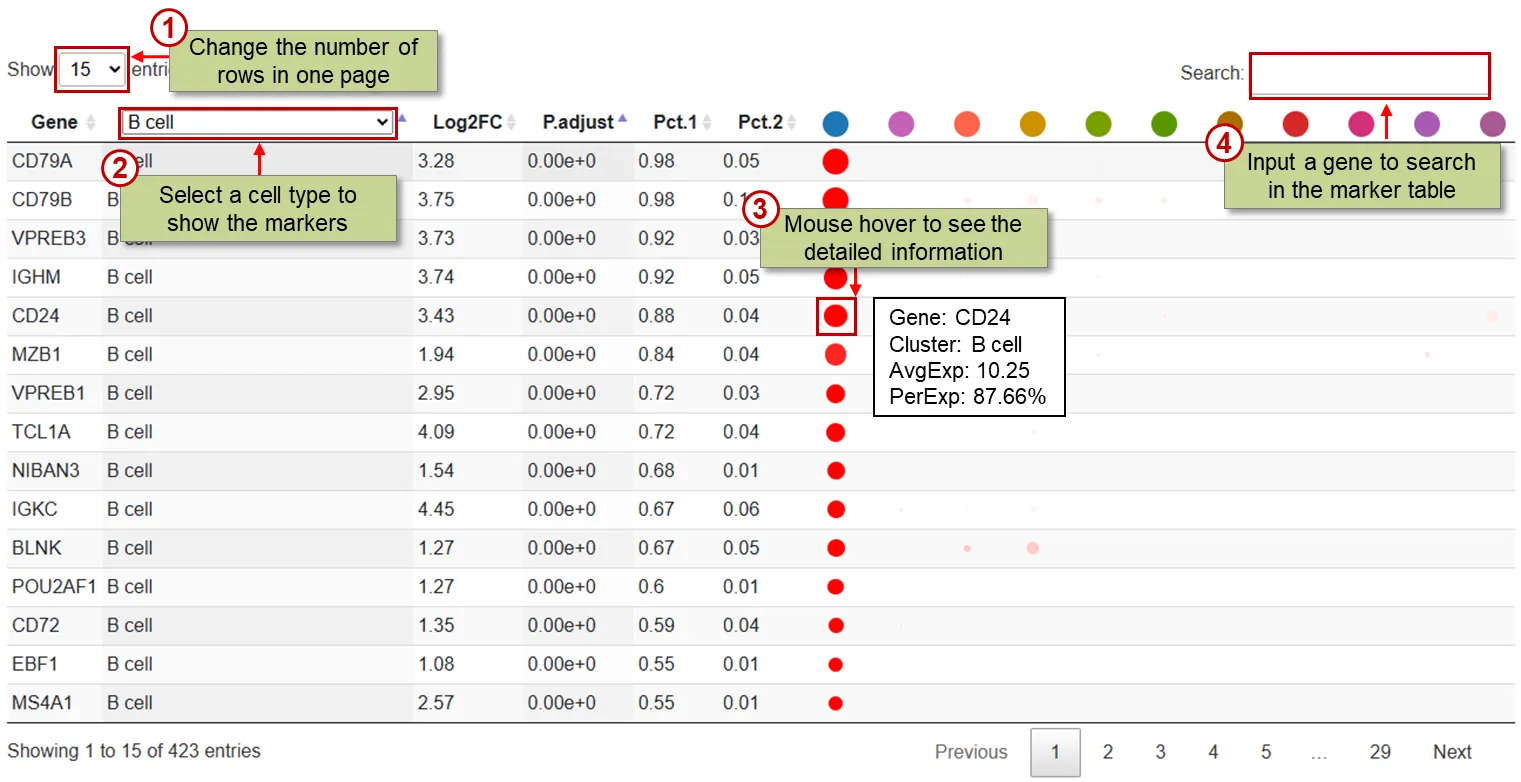Screen dimensions: 1521x782
Task: Click the blue cluster dot in header
Action: (835, 124)
